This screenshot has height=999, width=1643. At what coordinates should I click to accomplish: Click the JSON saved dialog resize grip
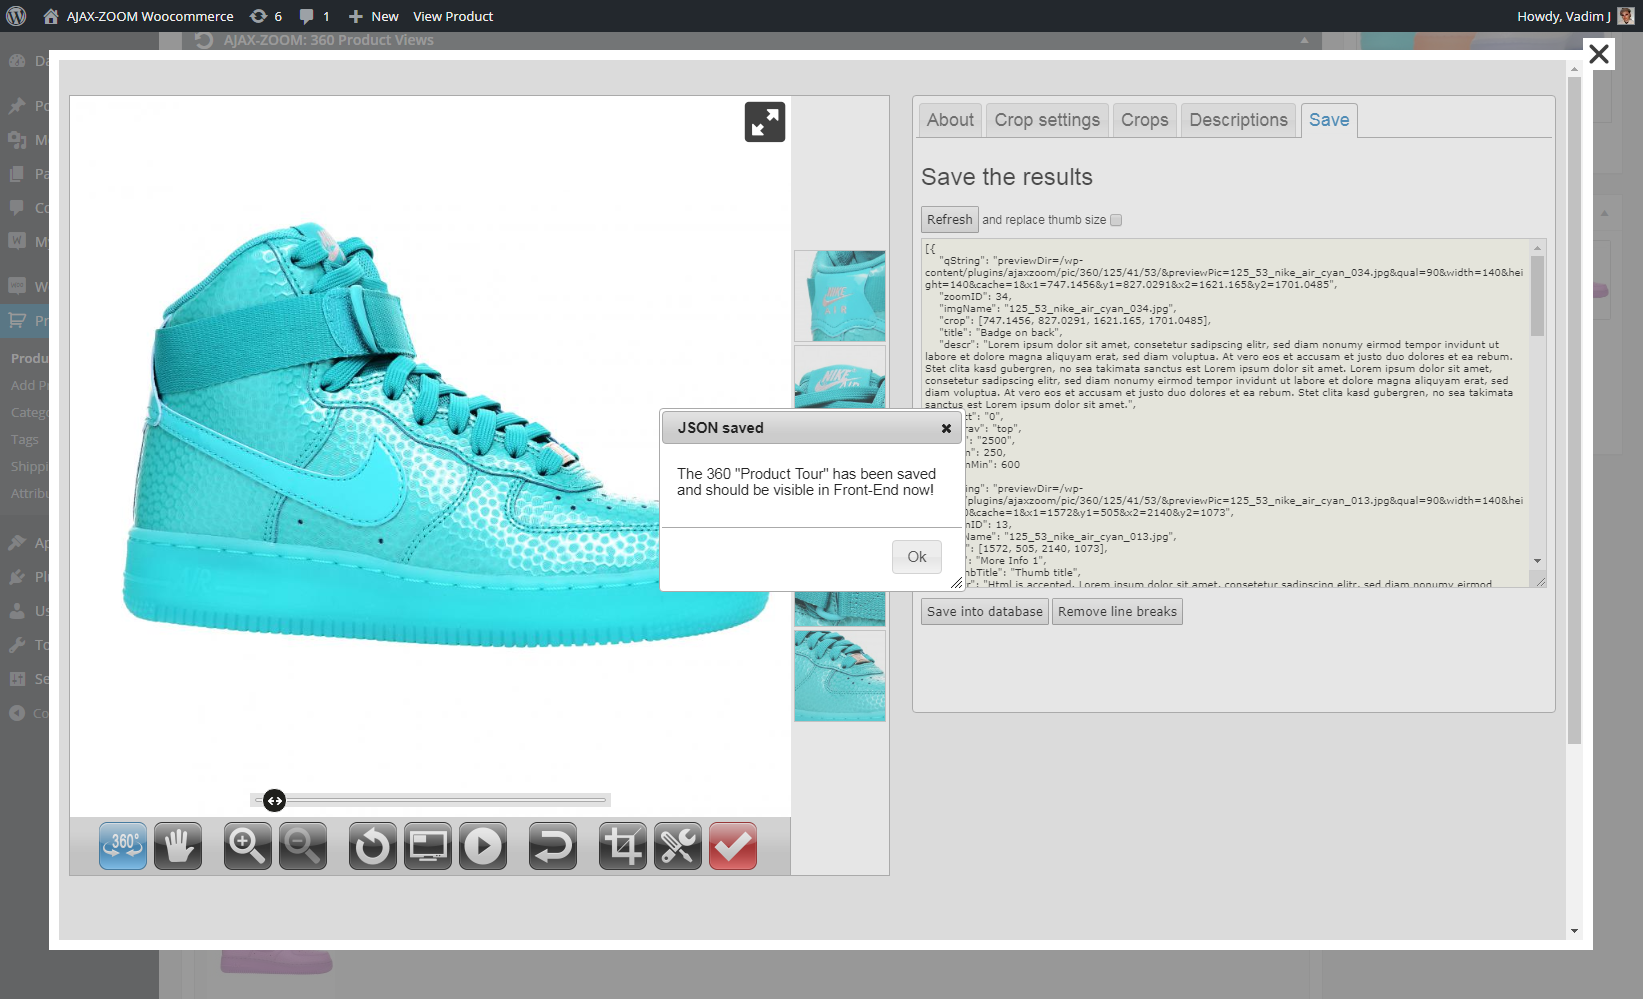[x=956, y=583]
